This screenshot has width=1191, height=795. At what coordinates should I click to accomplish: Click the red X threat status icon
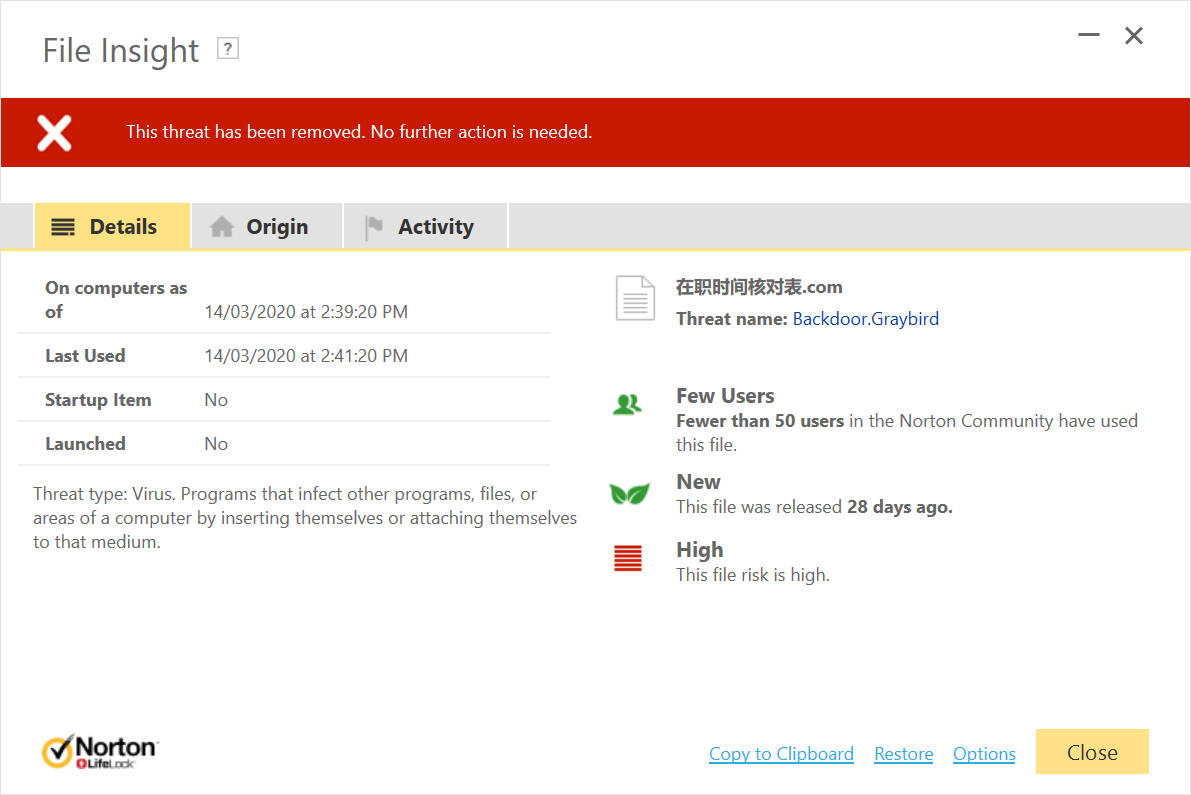54,132
